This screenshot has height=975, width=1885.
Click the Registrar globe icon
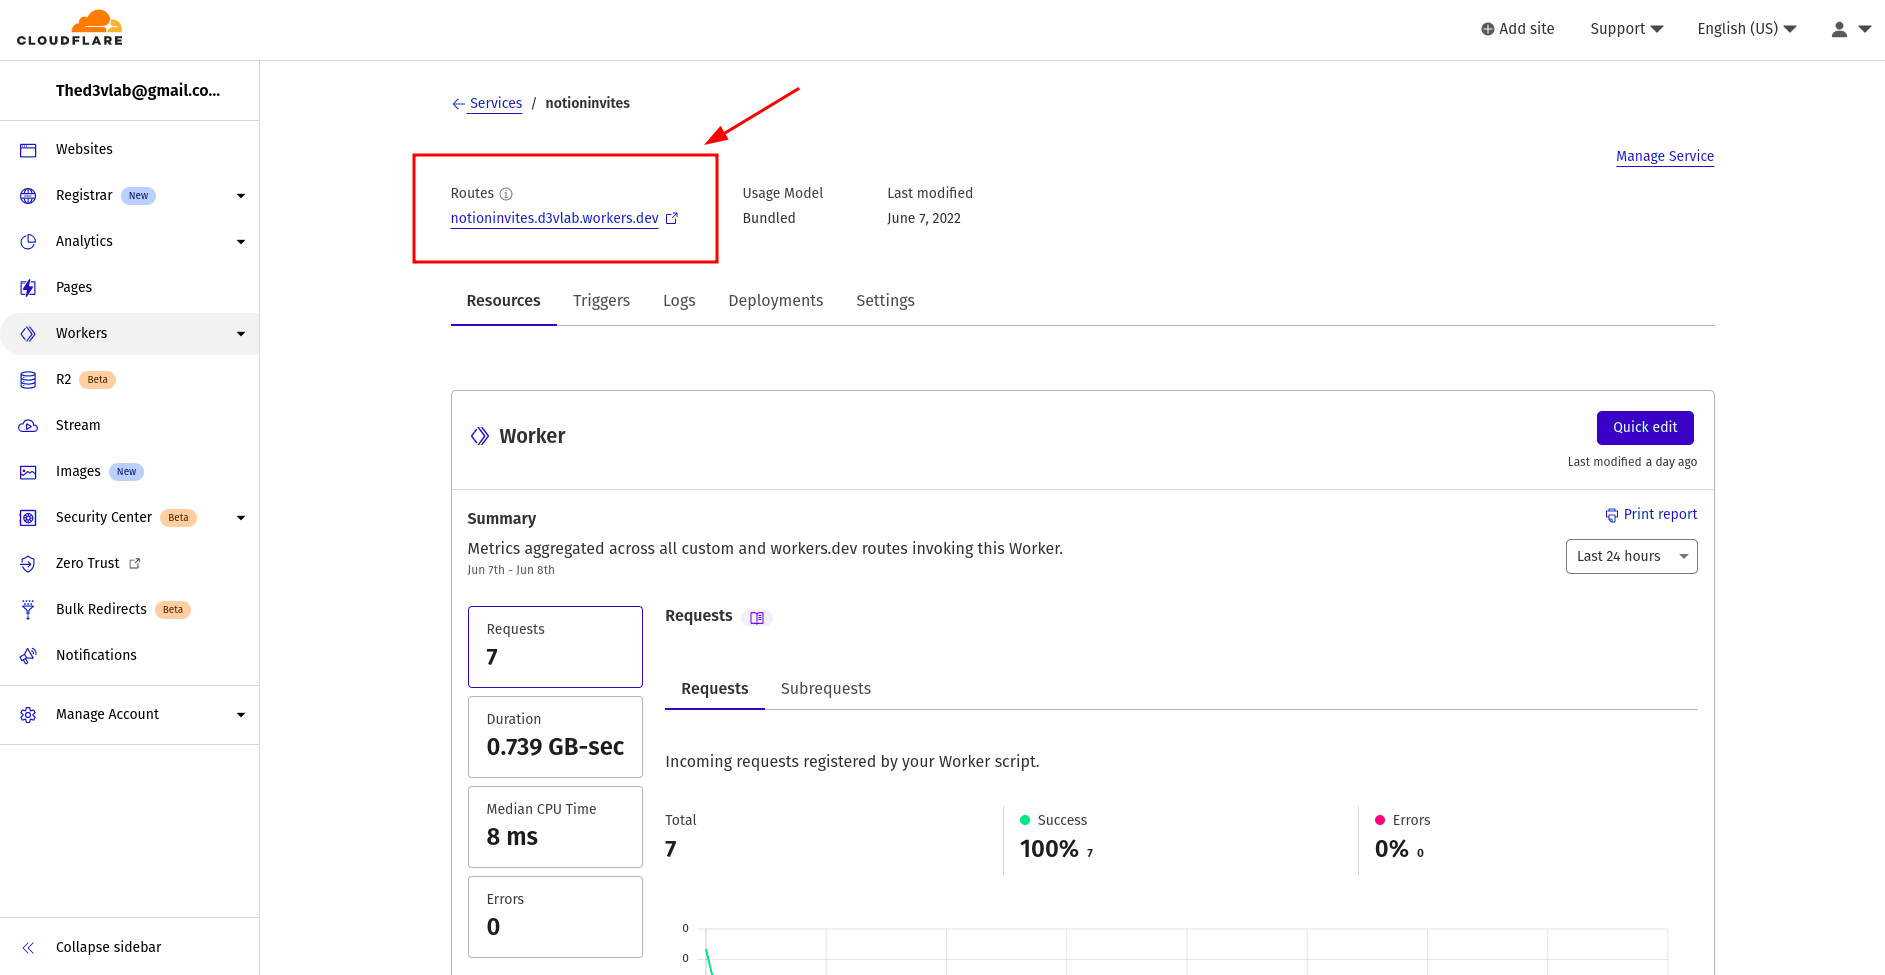tap(28, 196)
